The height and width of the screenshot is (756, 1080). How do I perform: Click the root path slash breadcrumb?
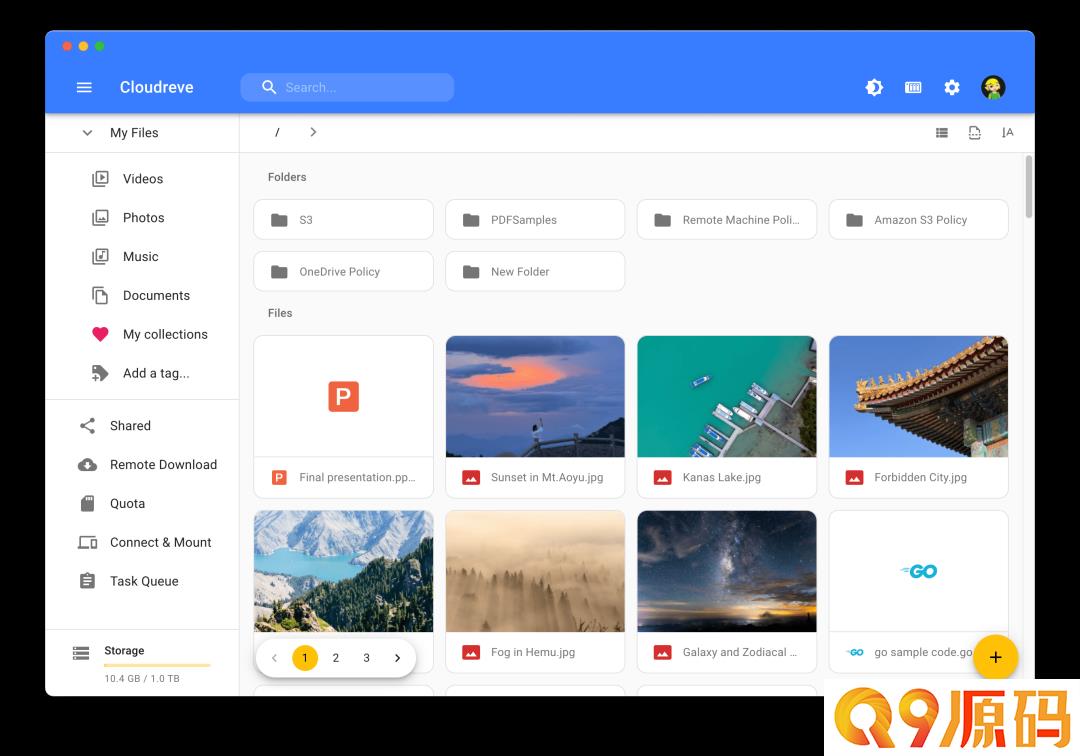(277, 132)
